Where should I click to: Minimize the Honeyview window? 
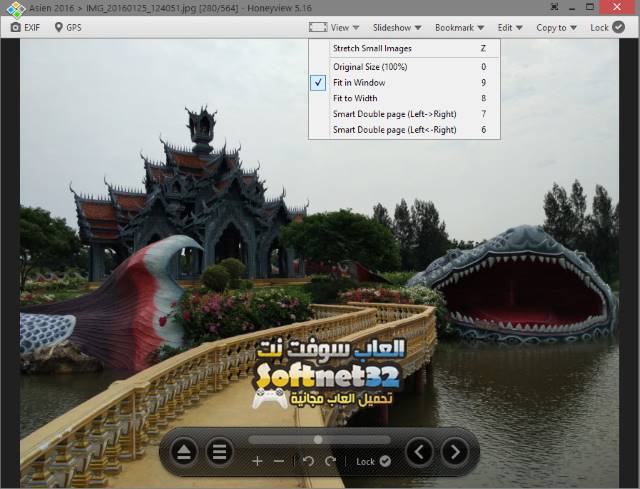[572, 7]
